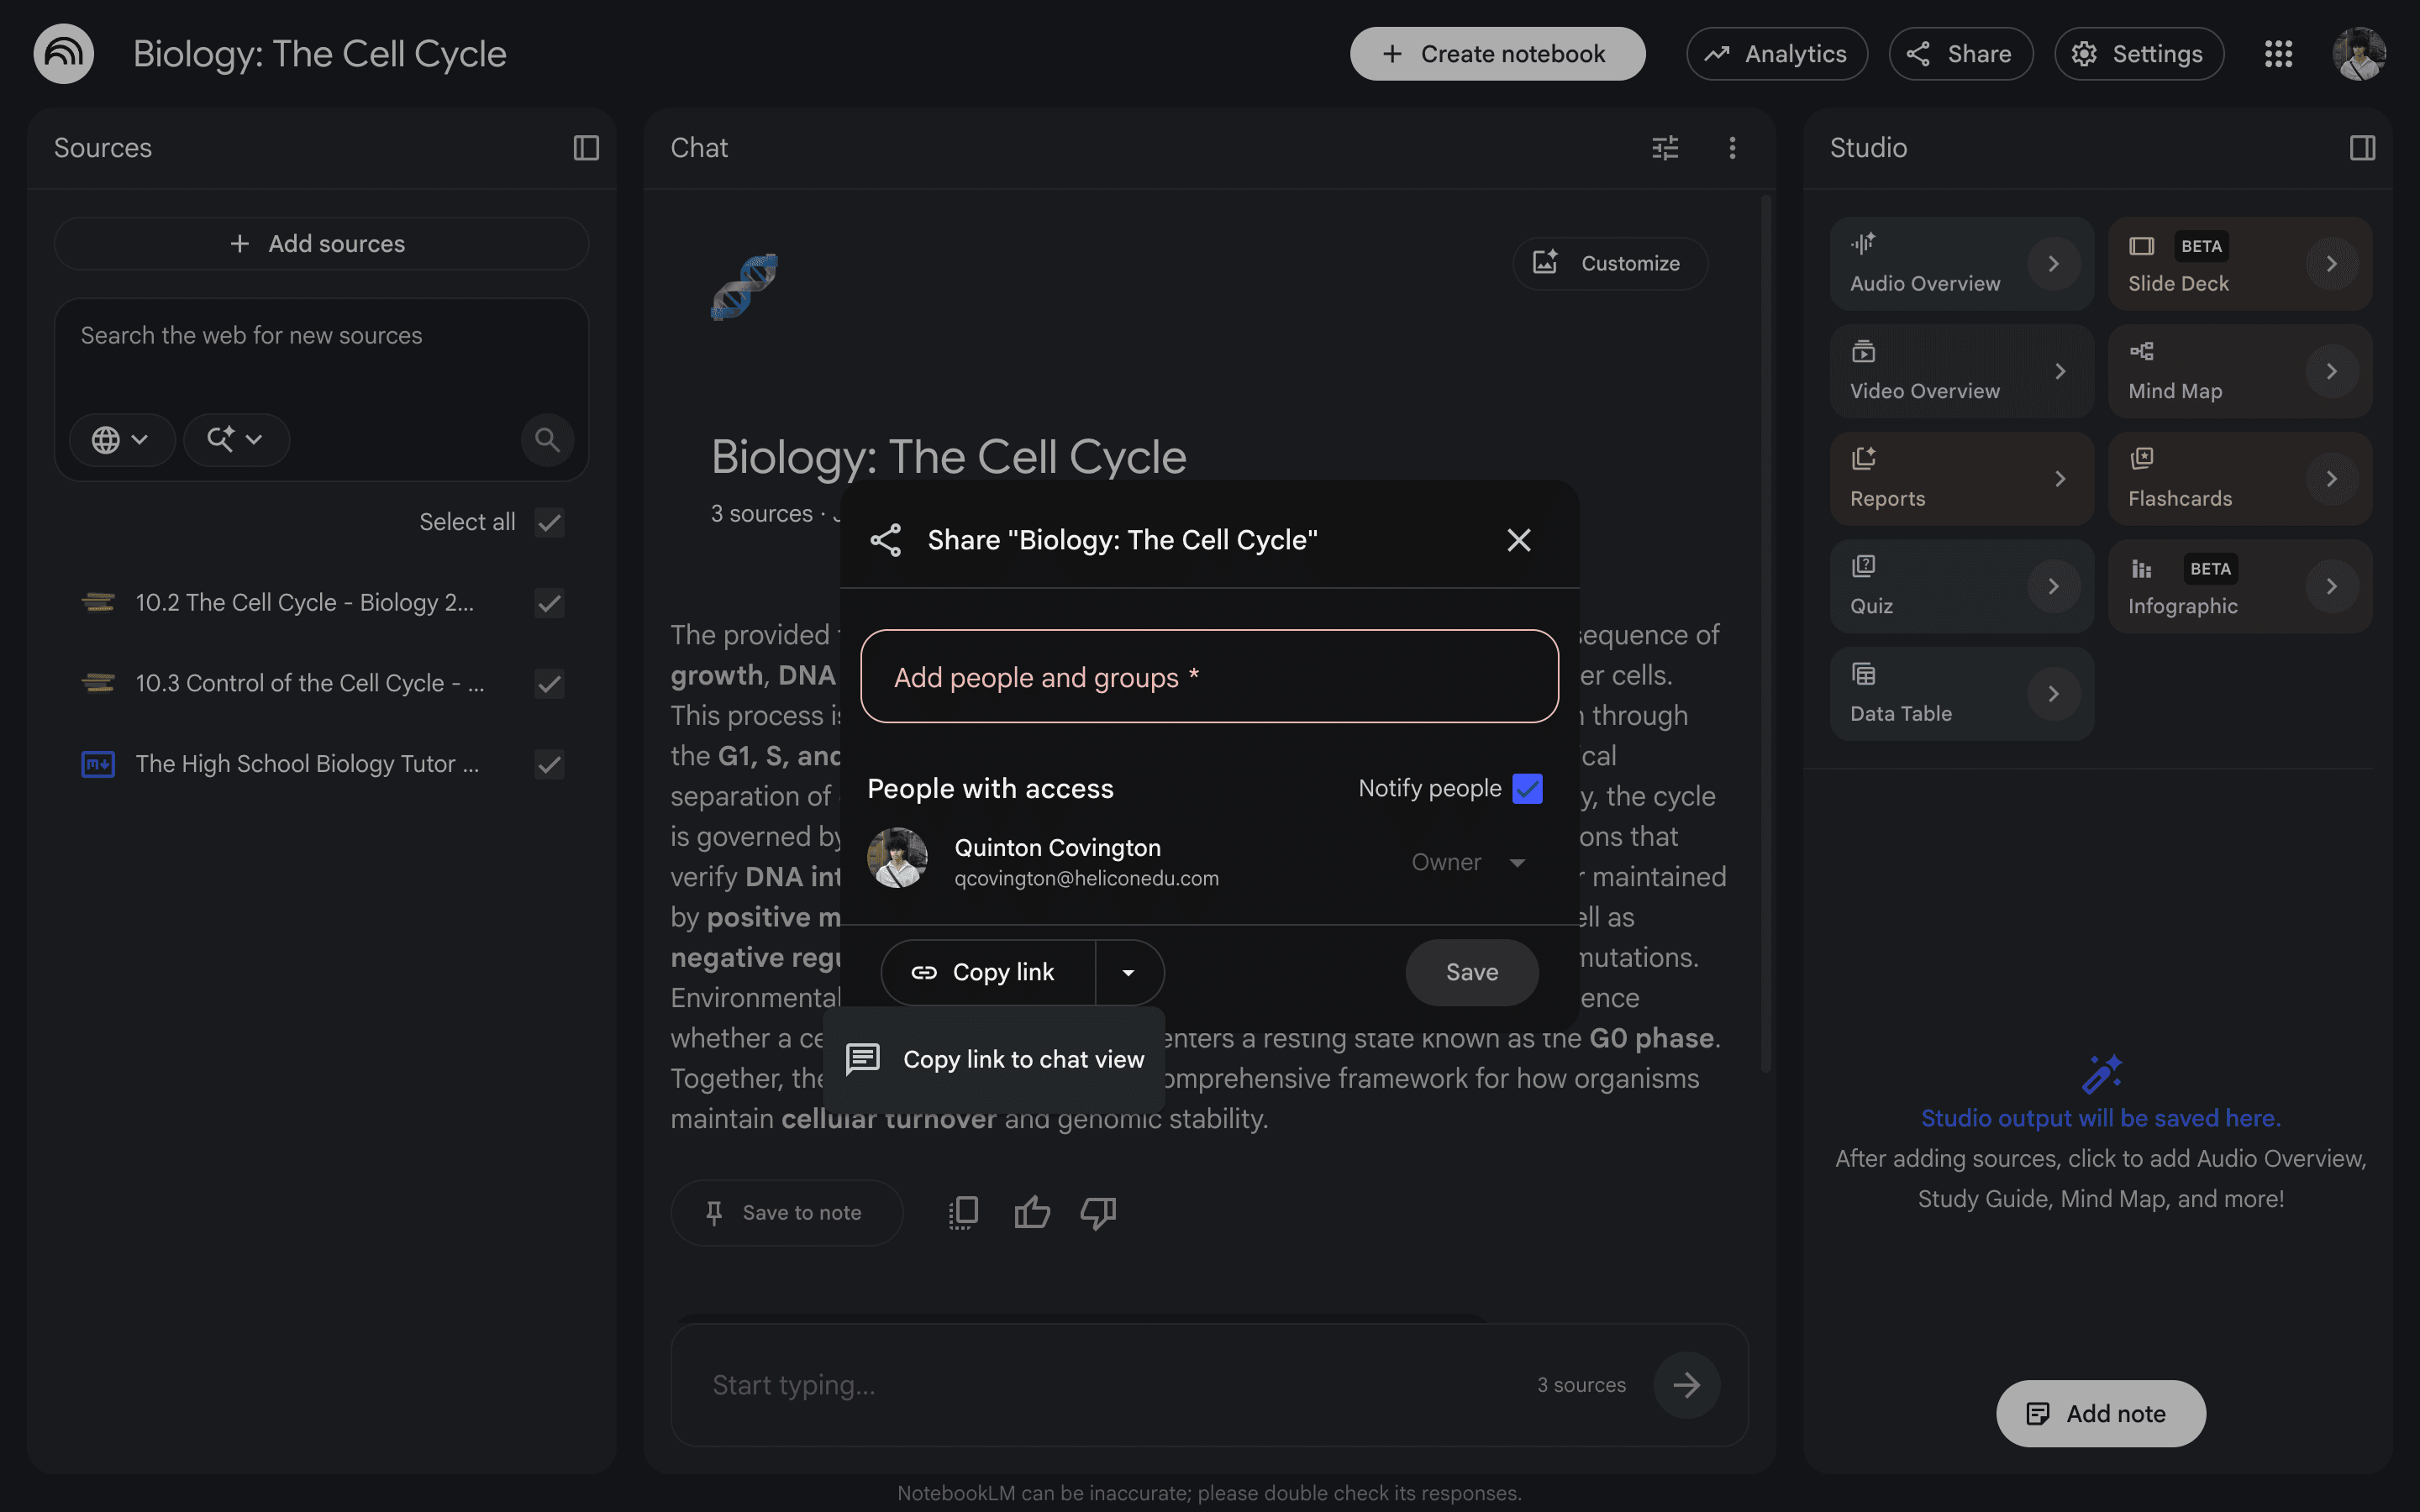Click the notebook title Biology: The Cell Cycle

coord(319,54)
